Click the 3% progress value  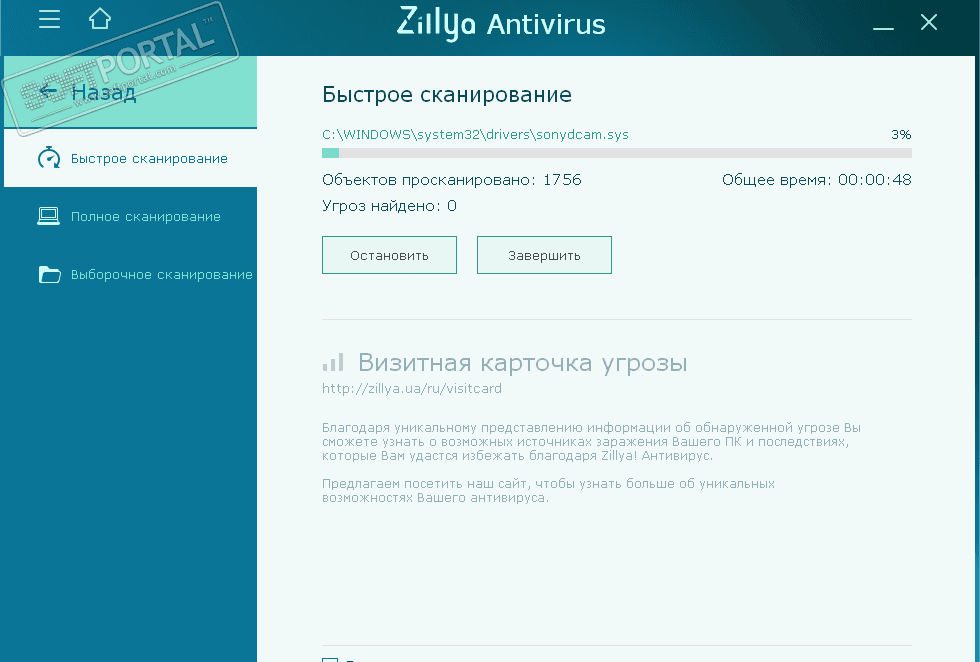(901, 134)
